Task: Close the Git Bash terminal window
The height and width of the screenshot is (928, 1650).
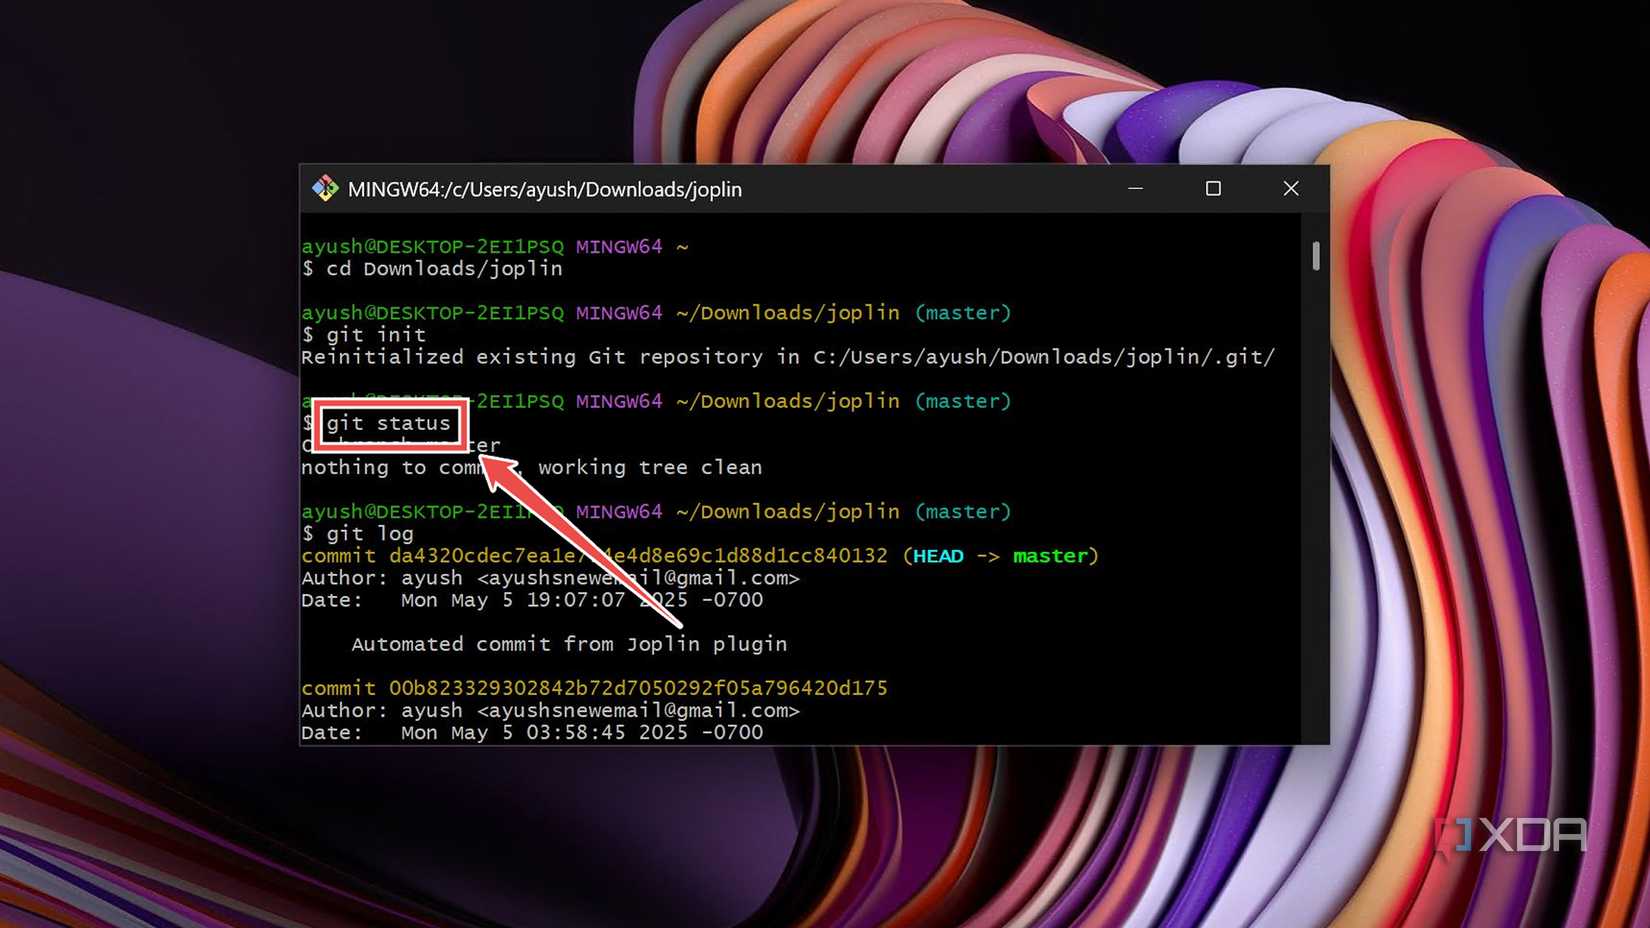Action: [x=1291, y=188]
